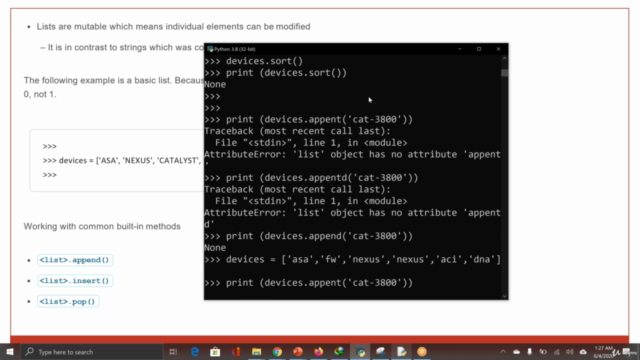Open the round orange taskbar app icon

[422, 351]
